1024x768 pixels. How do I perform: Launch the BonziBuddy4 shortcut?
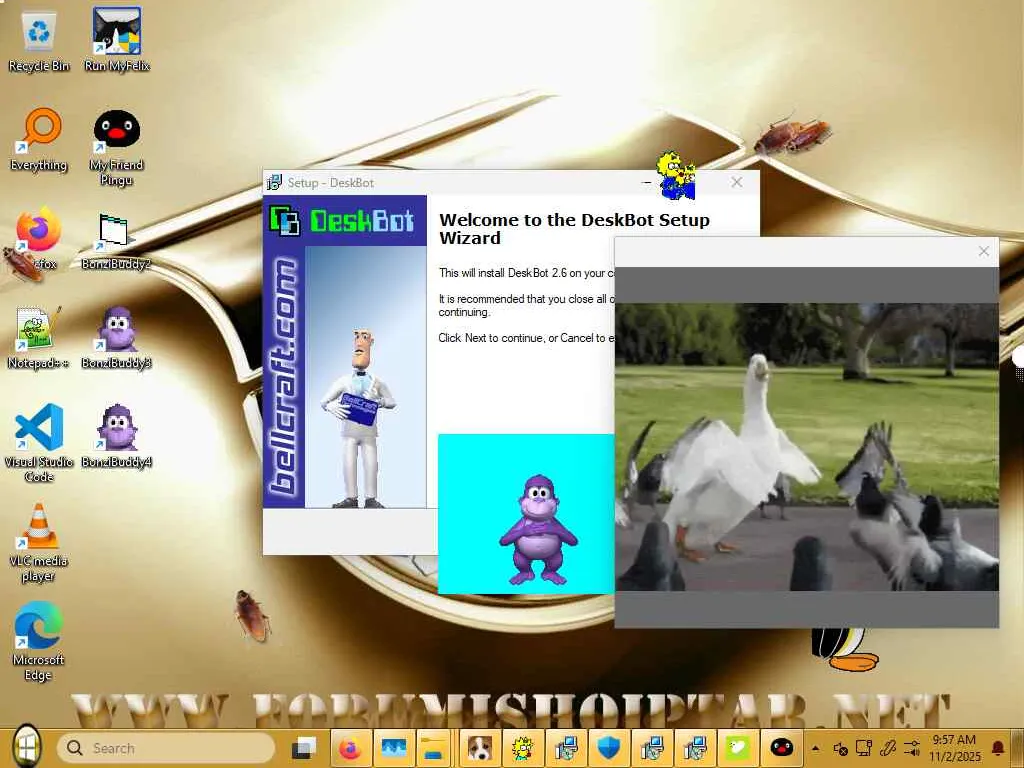(117, 436)
